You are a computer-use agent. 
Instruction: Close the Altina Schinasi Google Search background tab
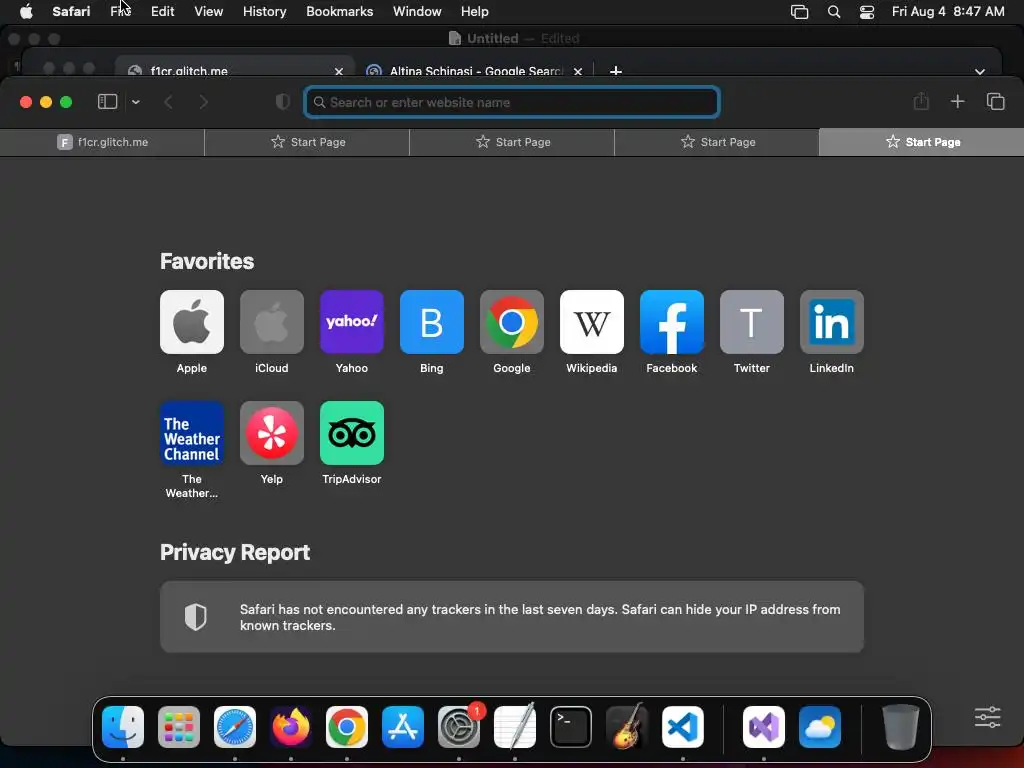pos(578,71)
